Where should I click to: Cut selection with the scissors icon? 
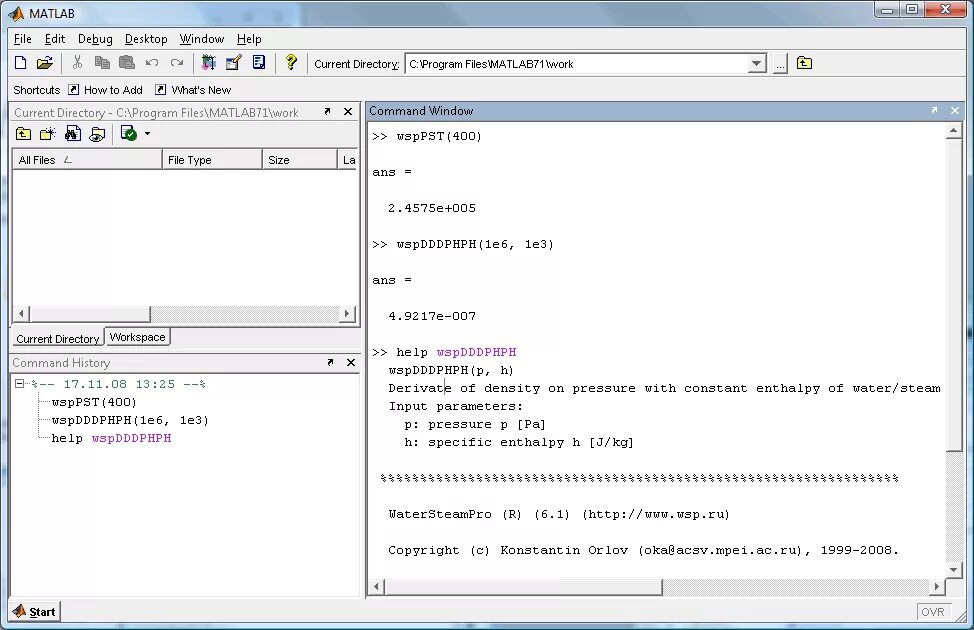pyautogui.click(x=77, y=63)
